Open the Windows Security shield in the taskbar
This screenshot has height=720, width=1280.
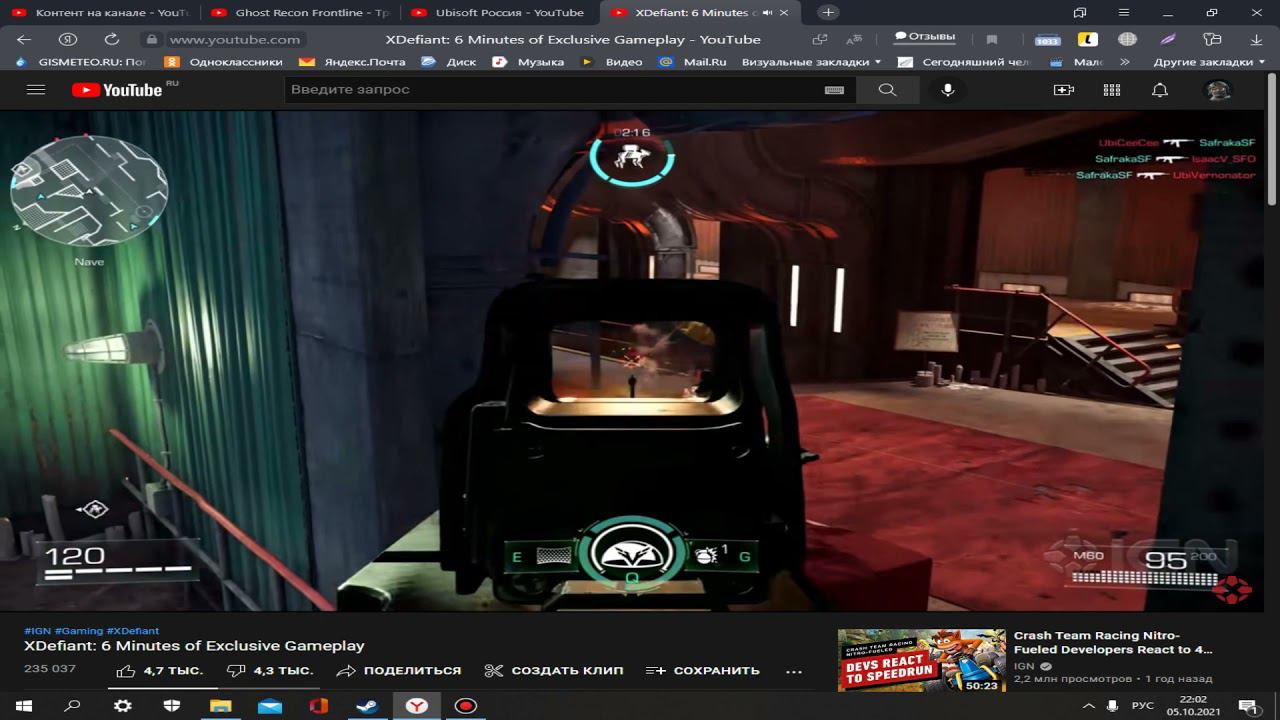pos(171,706)
